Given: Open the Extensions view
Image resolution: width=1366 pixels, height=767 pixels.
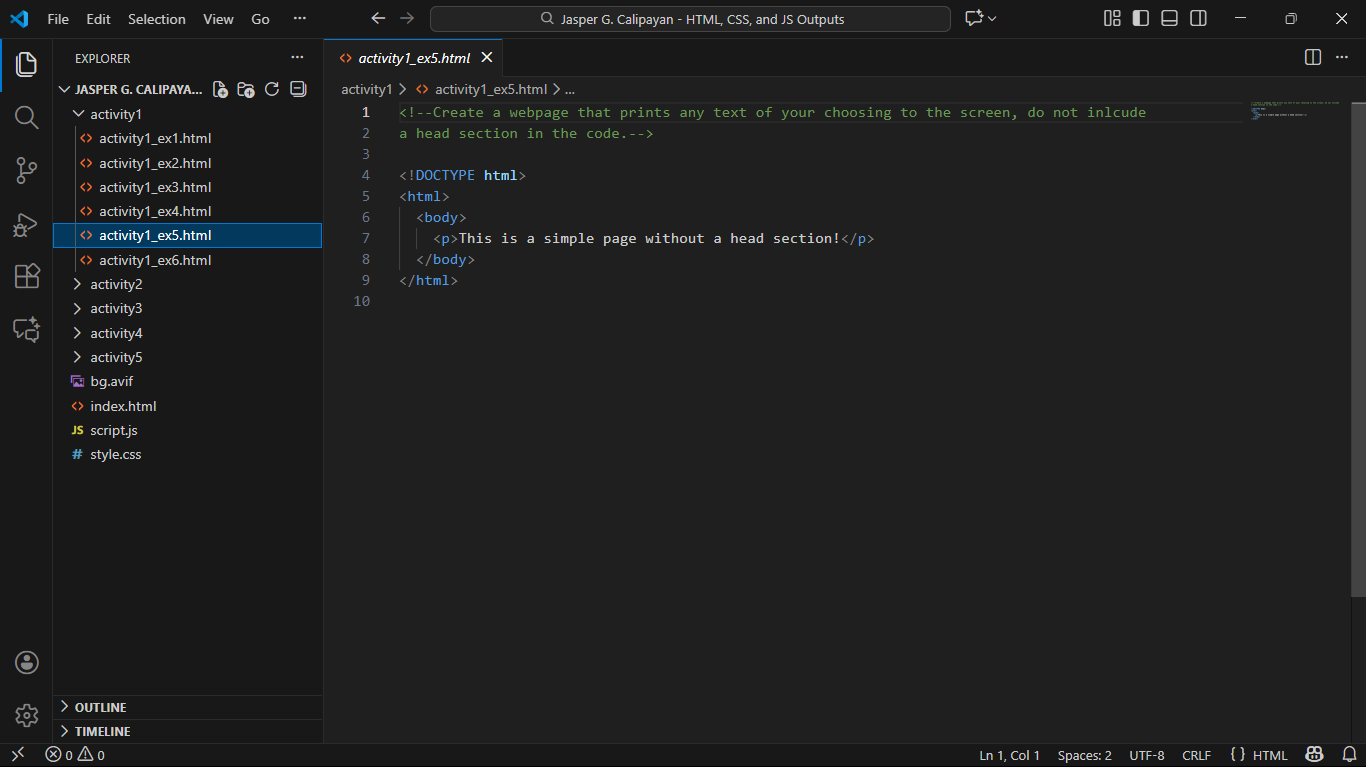Looking at the screenshot, I should (26, 277).
